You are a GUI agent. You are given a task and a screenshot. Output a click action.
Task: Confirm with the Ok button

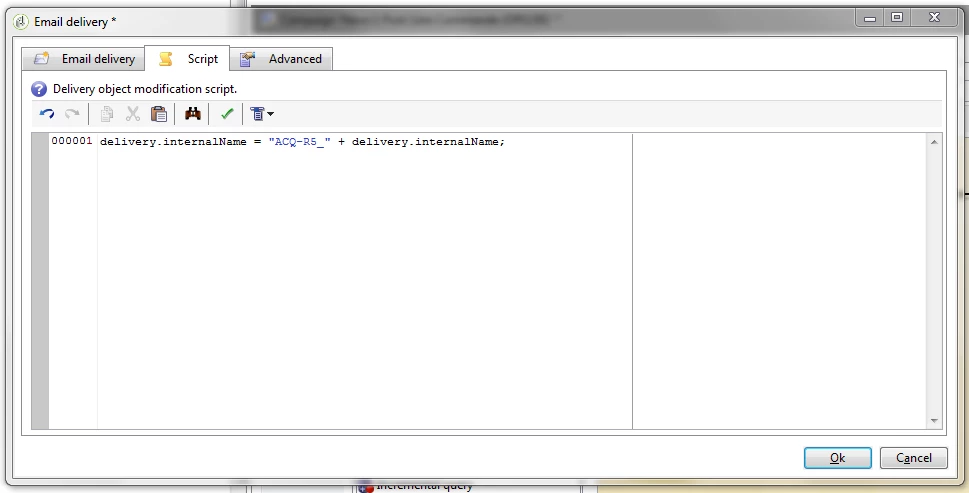[837, 458]
